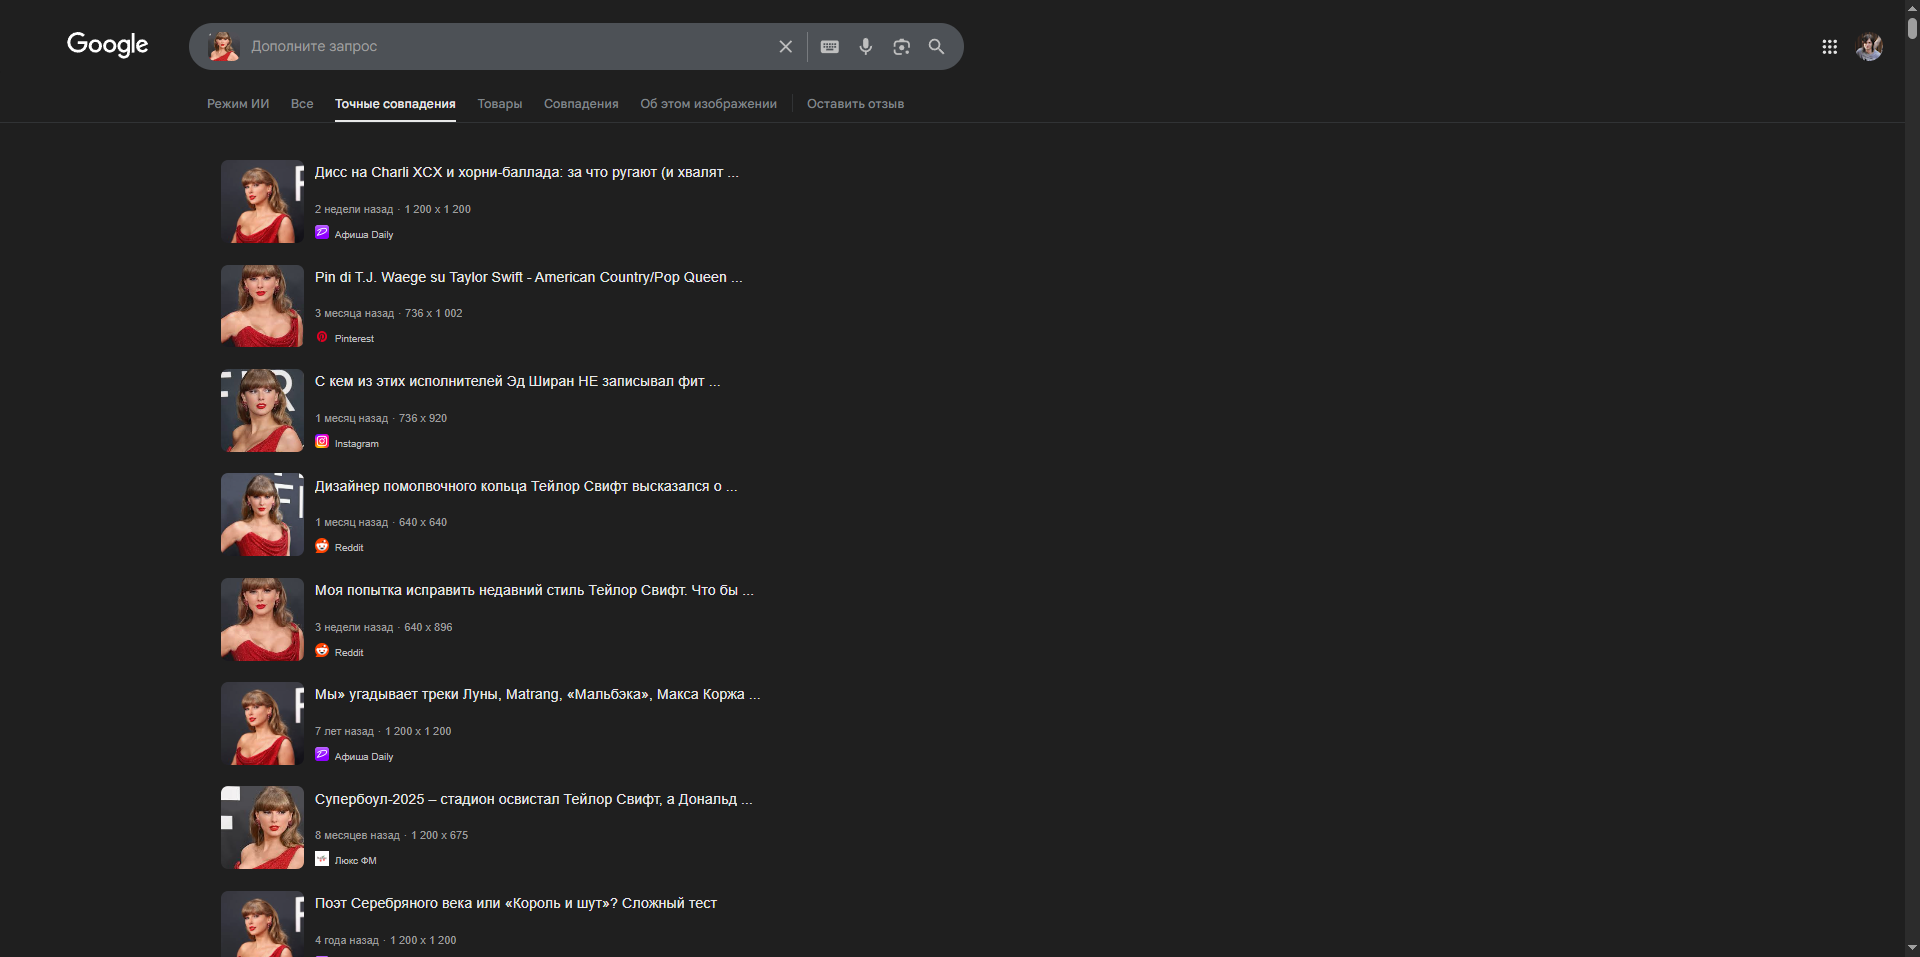Viewport: 1920px width, 957px height.
Task: Open the "Мы» угадывает треки Луны, Matrang" result
Action: pos(538,694)
